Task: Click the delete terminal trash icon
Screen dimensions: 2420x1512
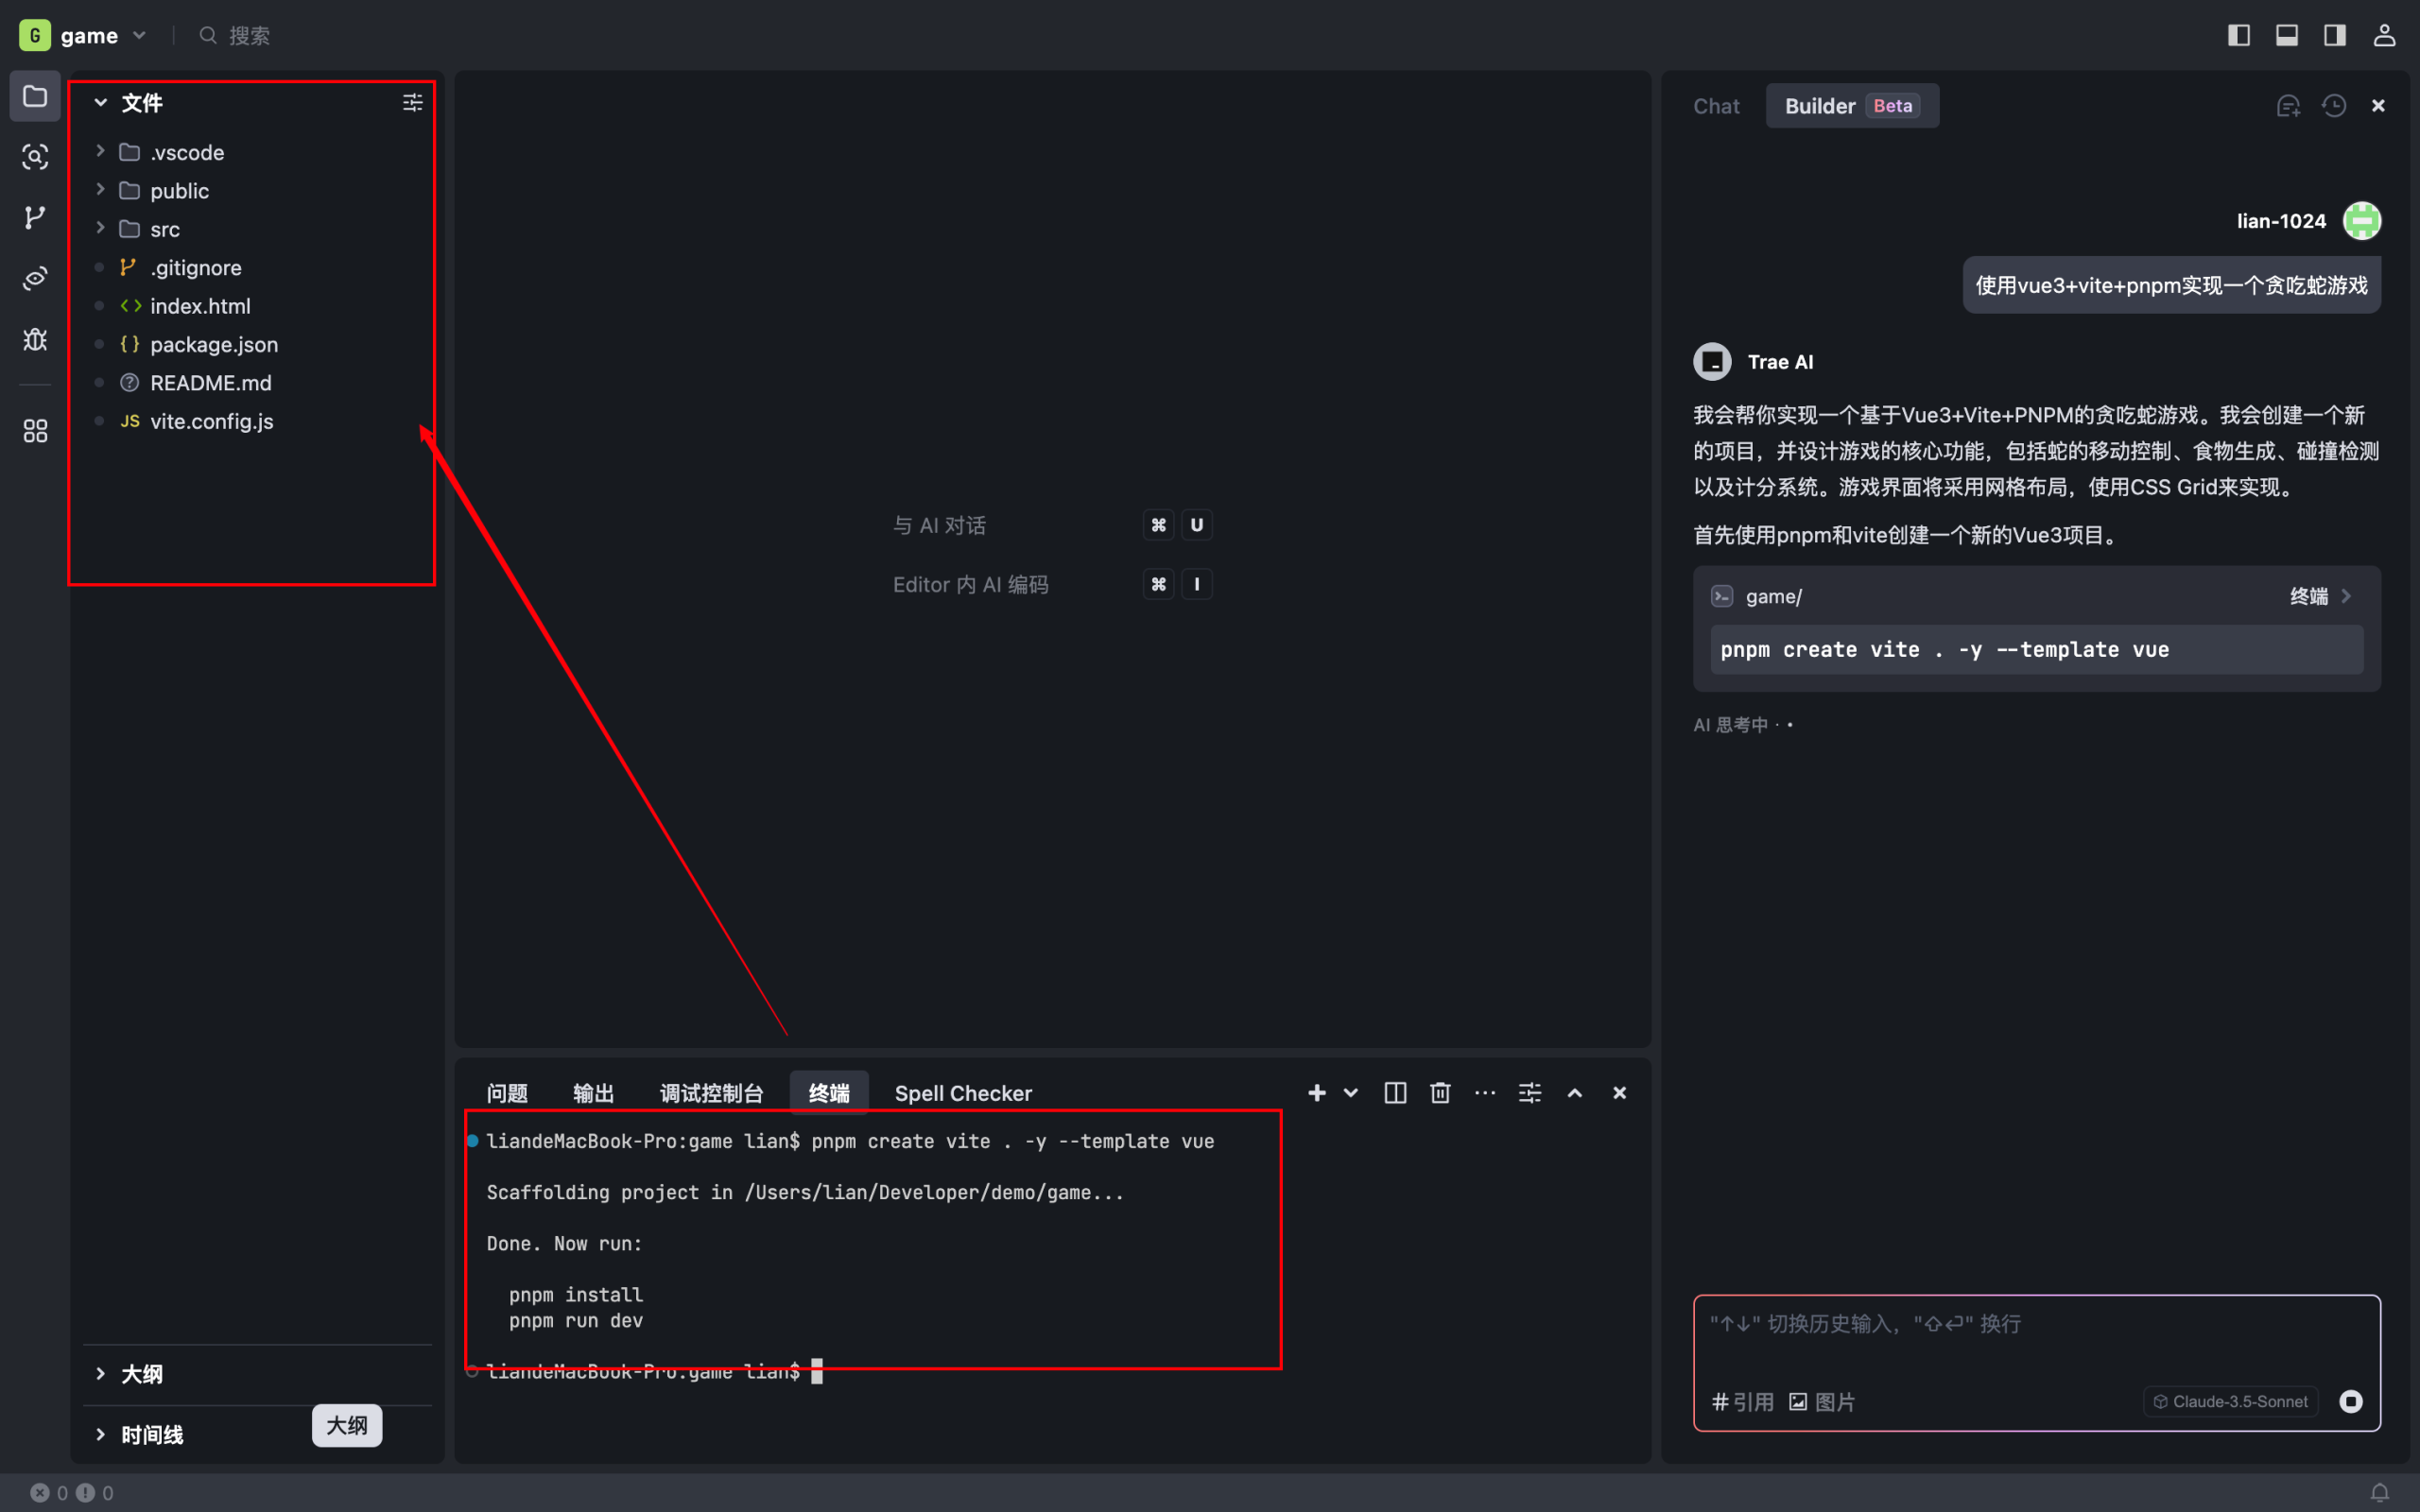Action: click(x=1439, y=1092)
